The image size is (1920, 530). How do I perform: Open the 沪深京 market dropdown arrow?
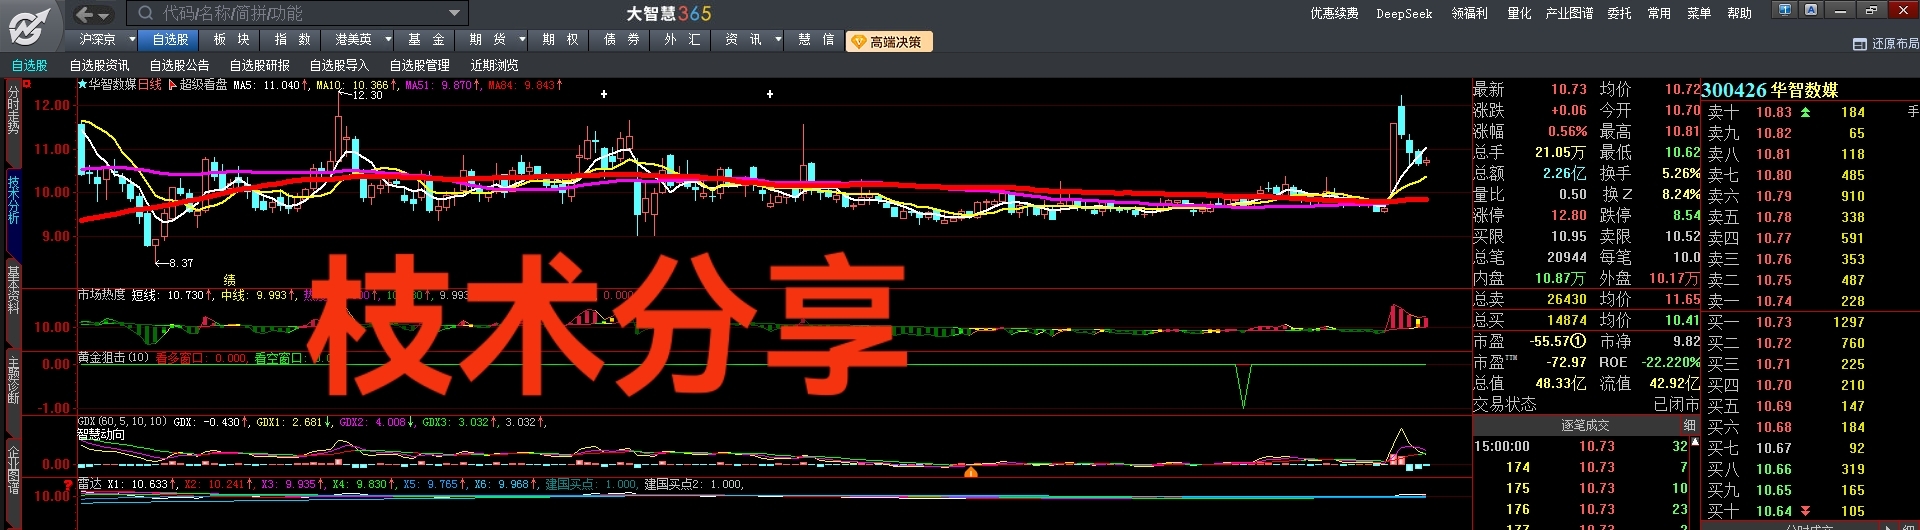(132, 40)
